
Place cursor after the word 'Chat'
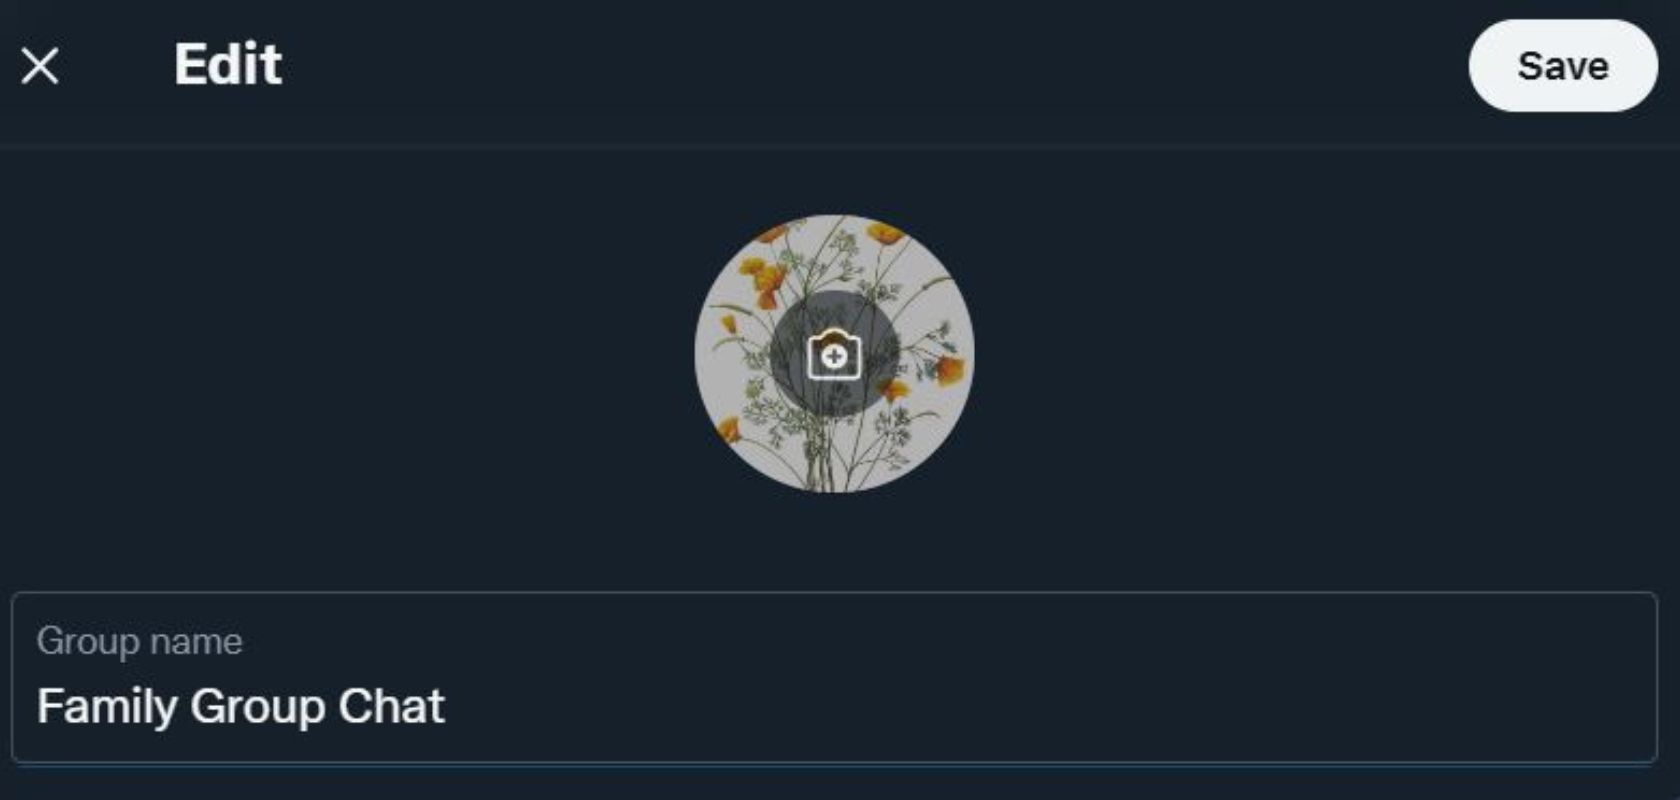[x=446, y=707]
